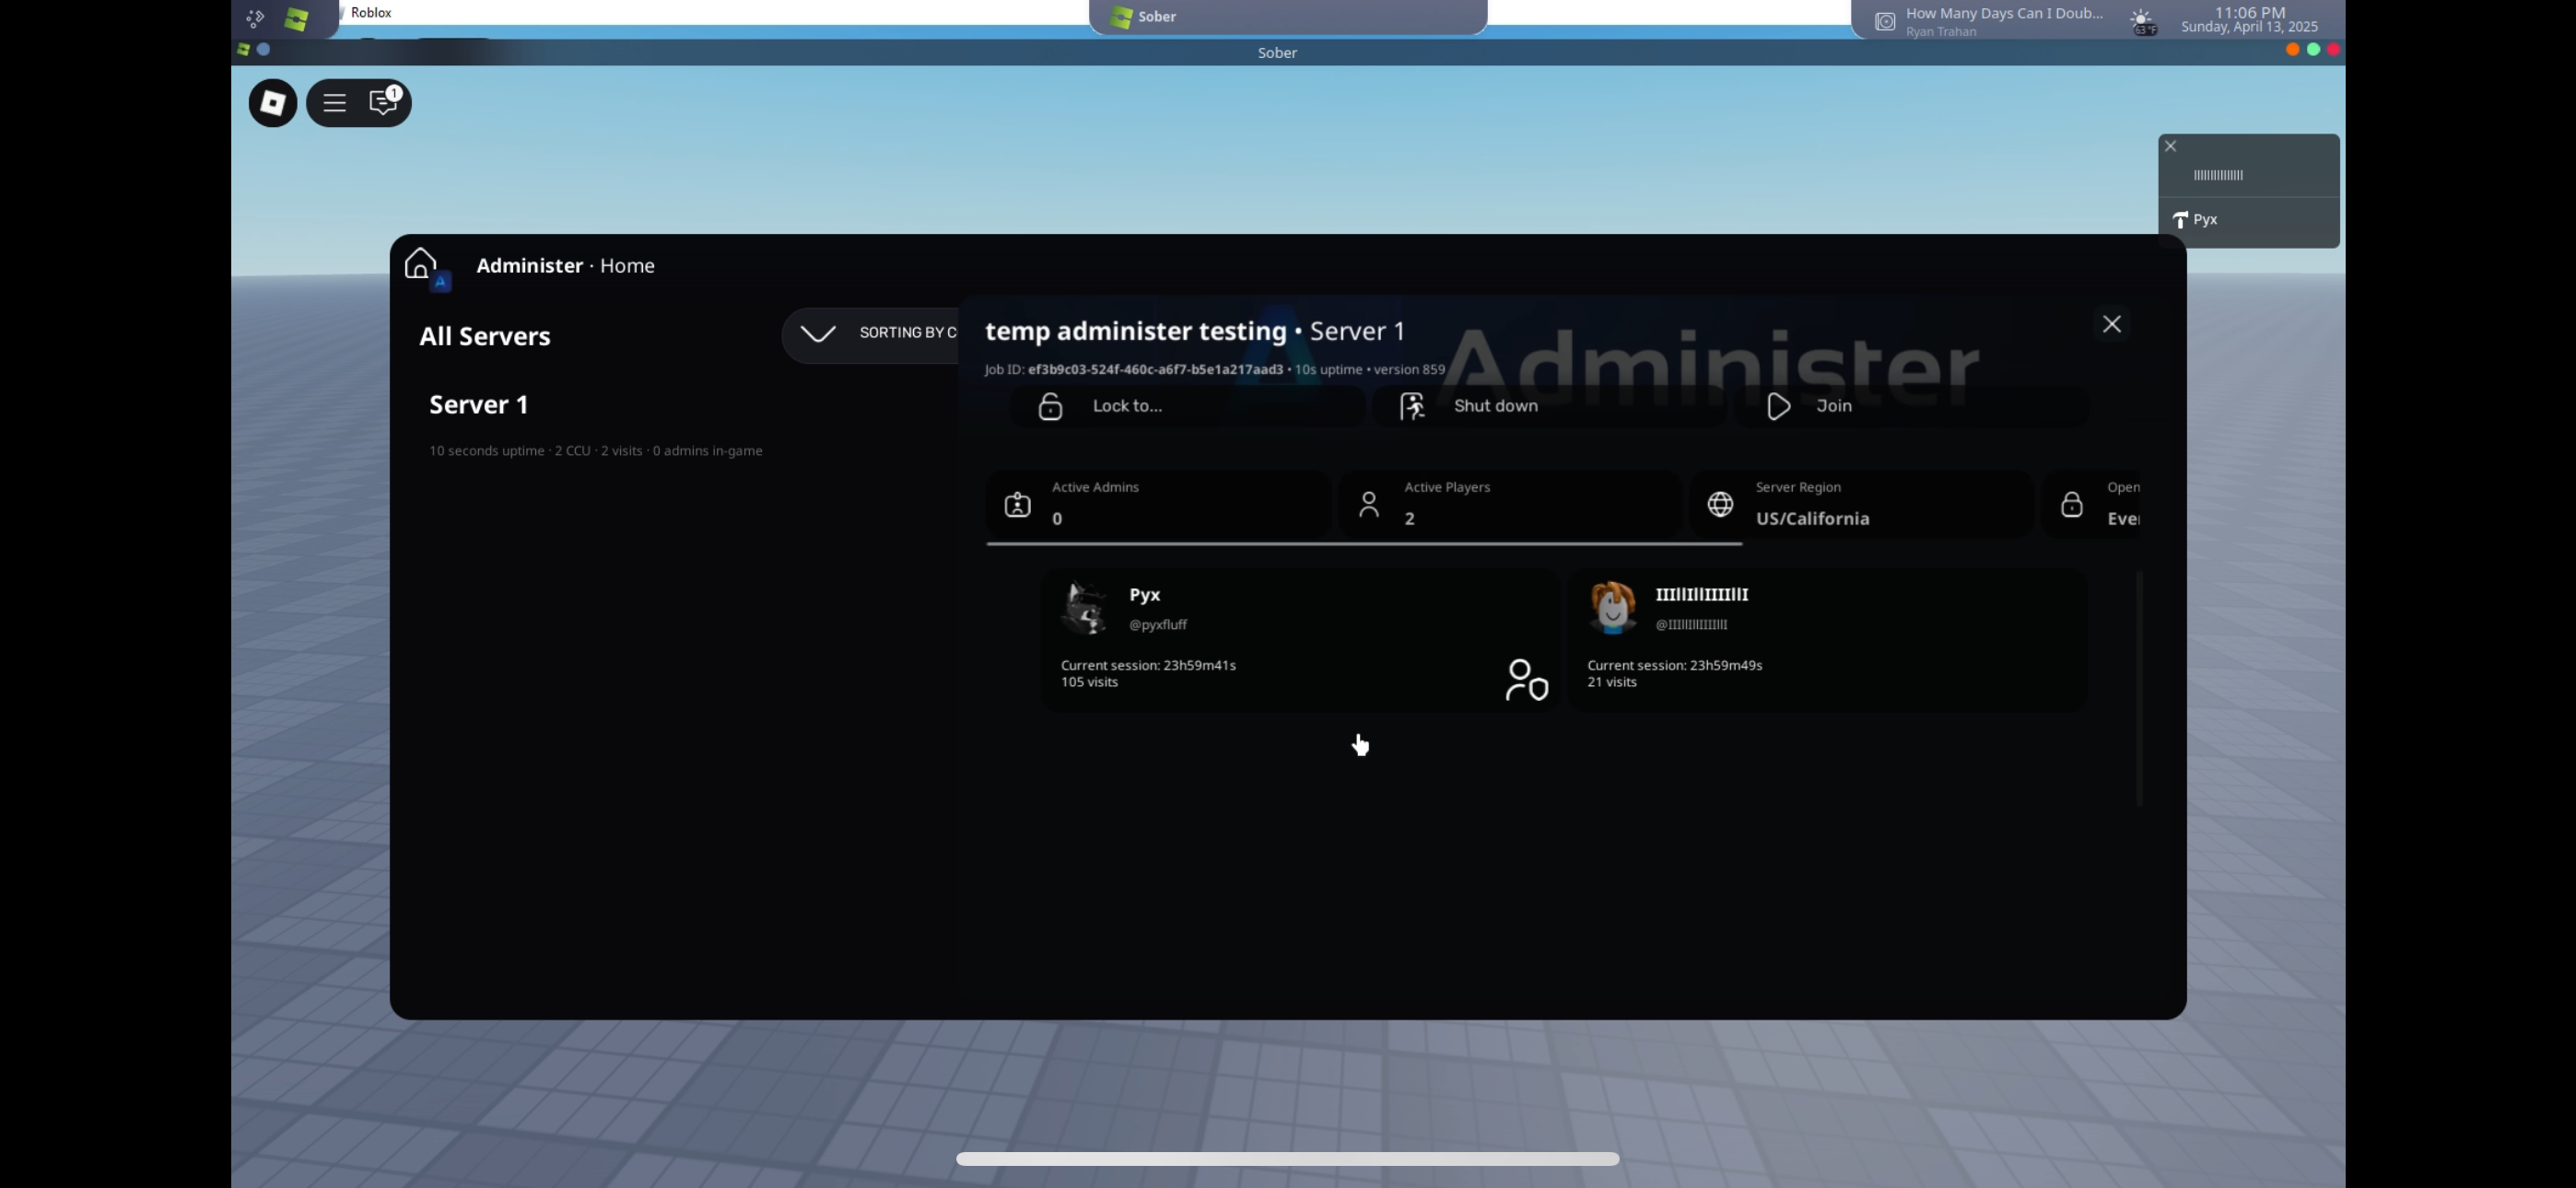Open the bacon-hair player avatar thumbnail
The image size is (2576, 1188).
1612,608
